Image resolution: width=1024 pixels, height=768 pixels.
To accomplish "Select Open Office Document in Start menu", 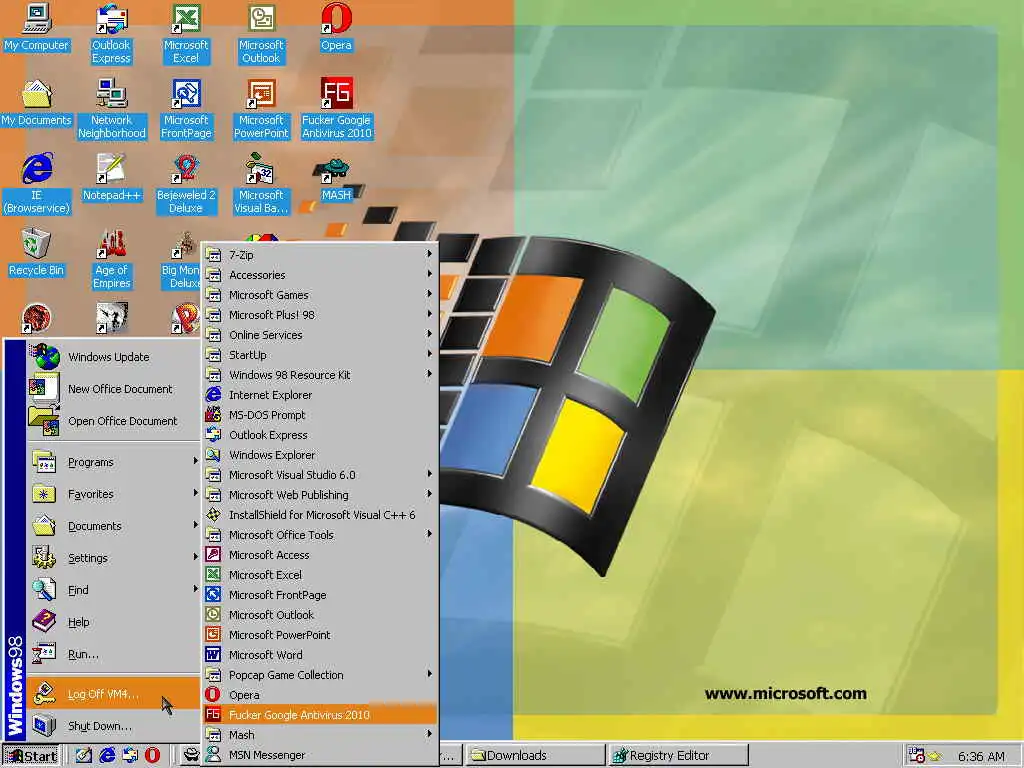I will (x=114, y=421).
